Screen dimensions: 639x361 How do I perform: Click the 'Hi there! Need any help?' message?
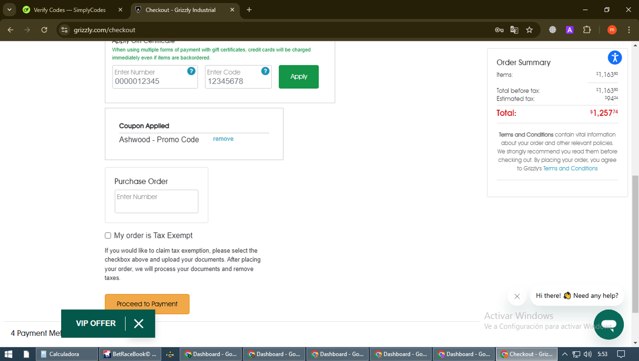coord(577,296)
